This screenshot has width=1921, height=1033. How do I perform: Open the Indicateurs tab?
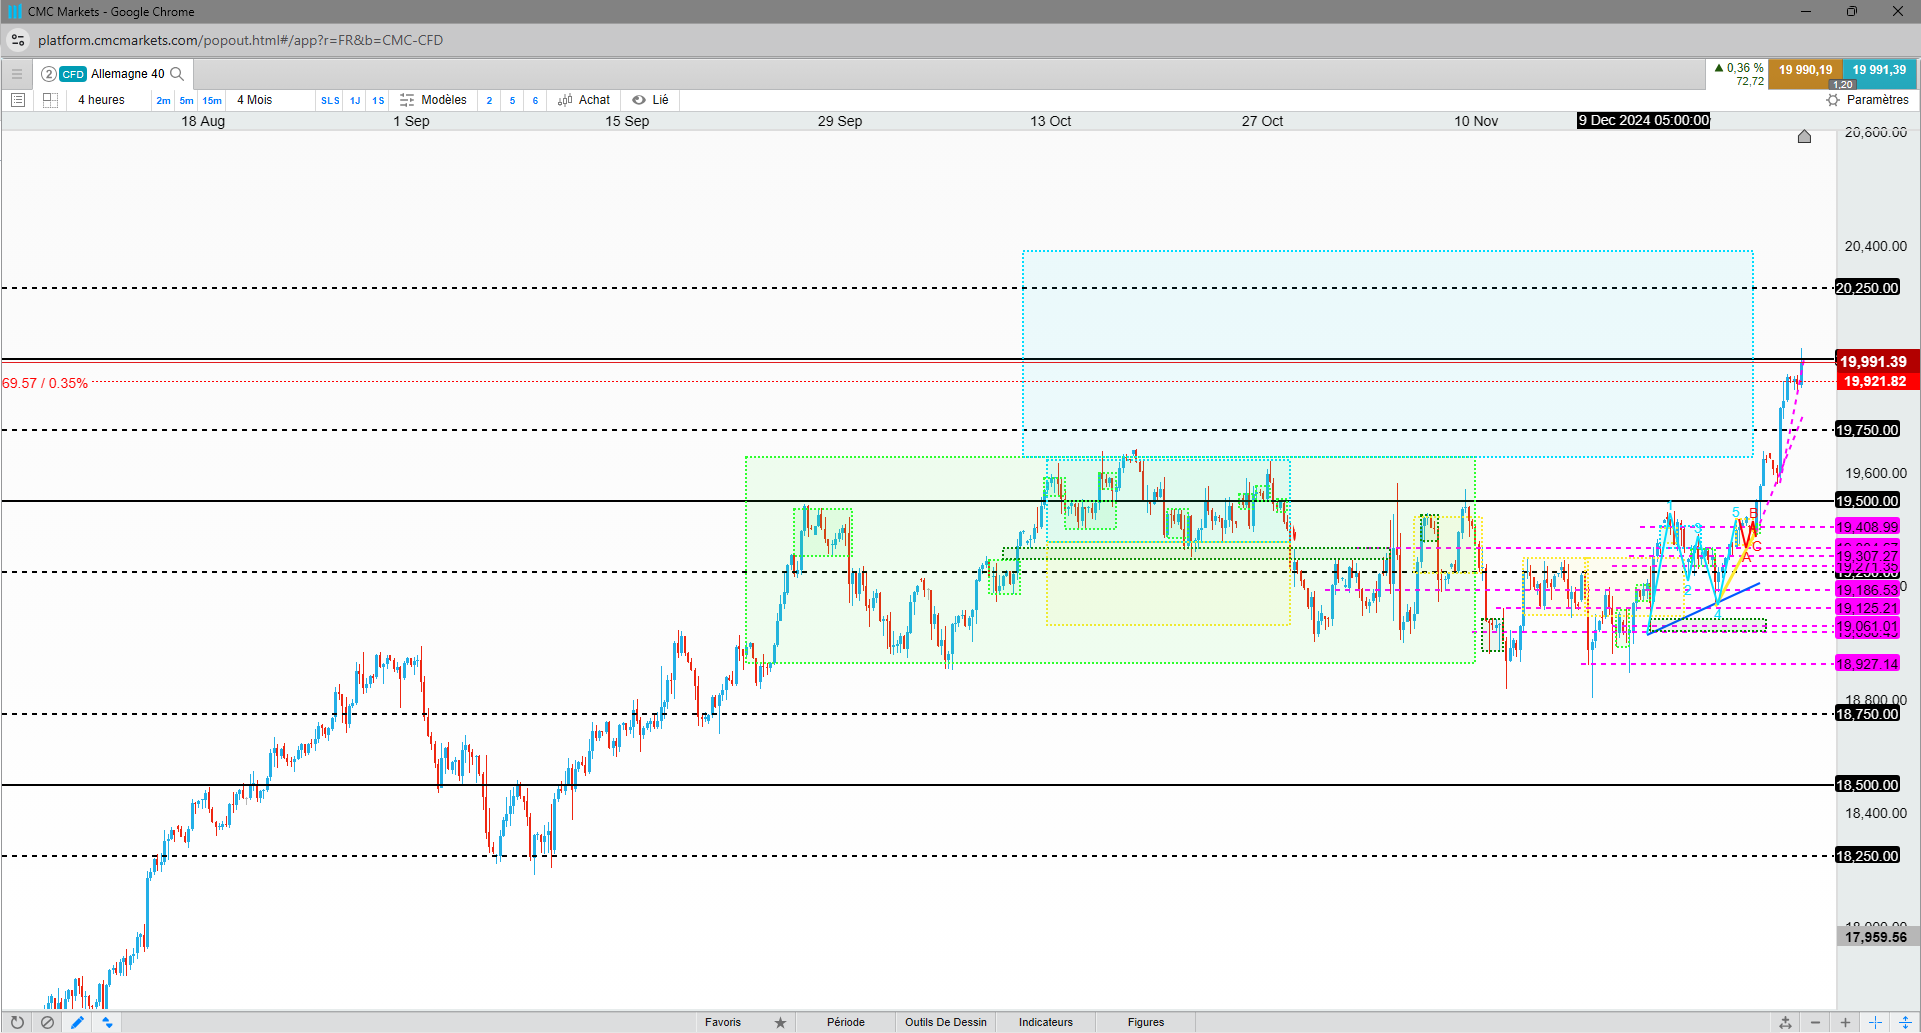click(x=1046, y=1022)
